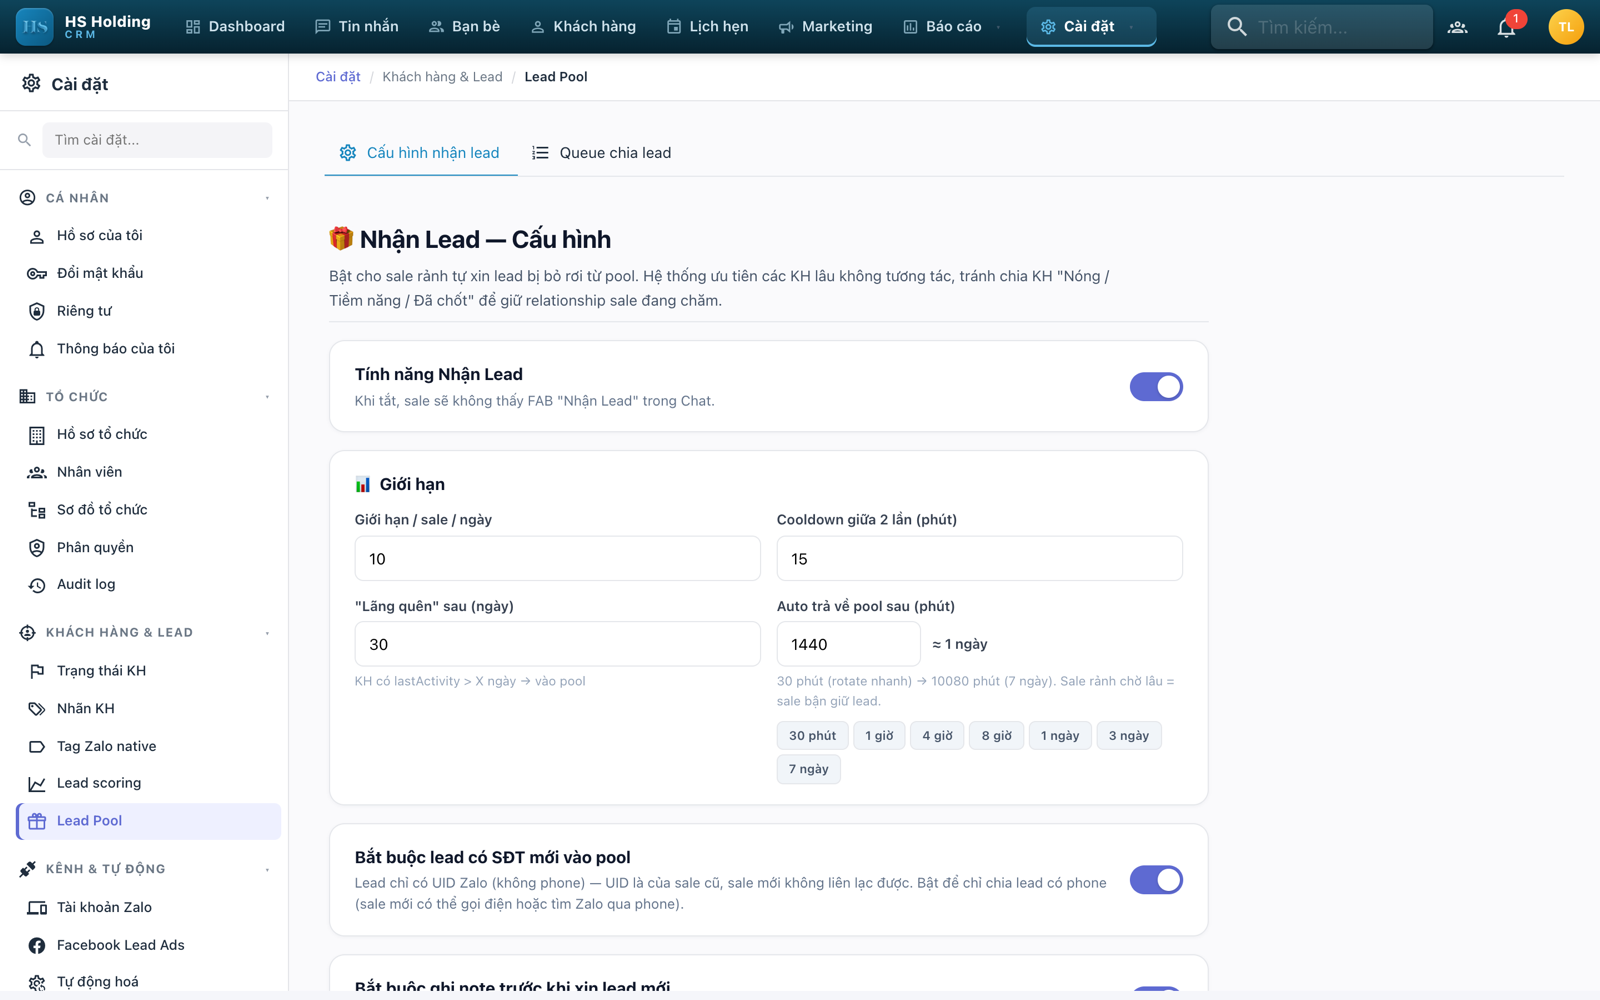This screenshot has height=1000, width=1600.
Task: Click the Tìm cài đặt search box
Action: (x=157, y=140)
